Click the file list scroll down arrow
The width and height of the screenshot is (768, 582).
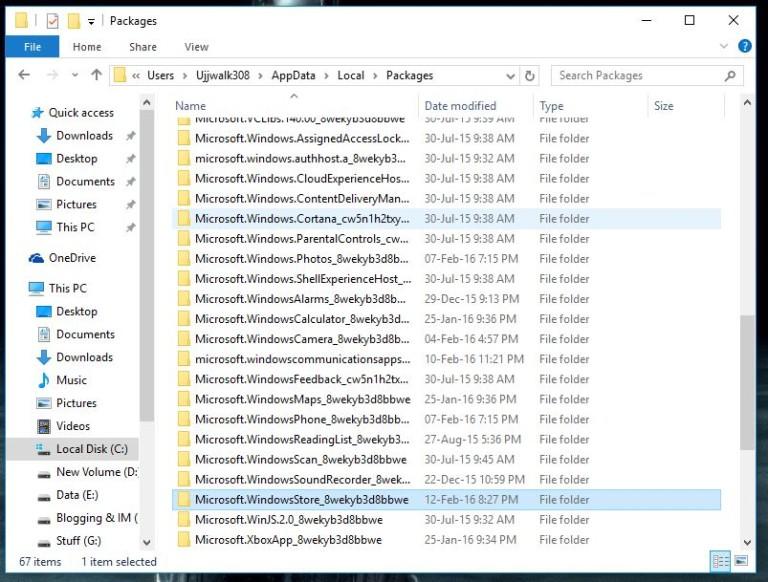point(747,542)
